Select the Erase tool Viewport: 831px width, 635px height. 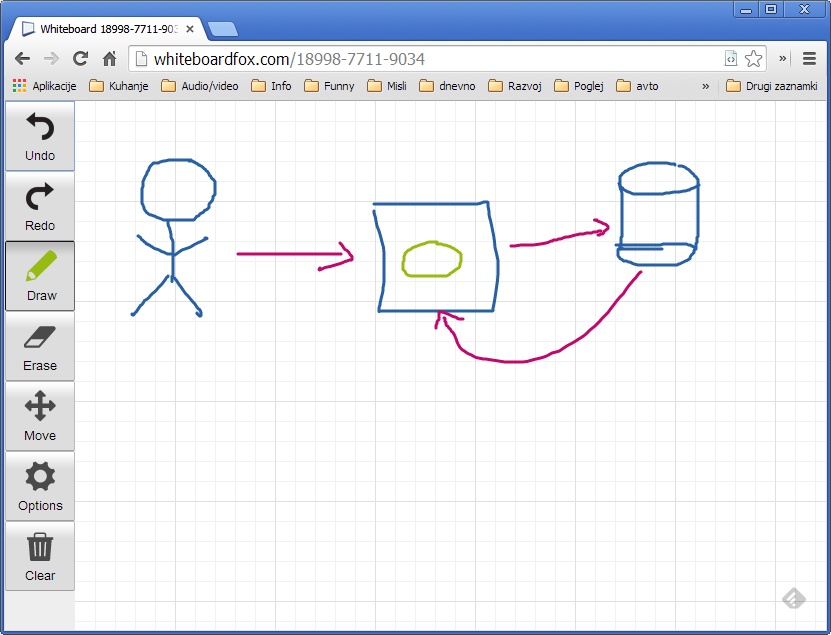(40, 346)
